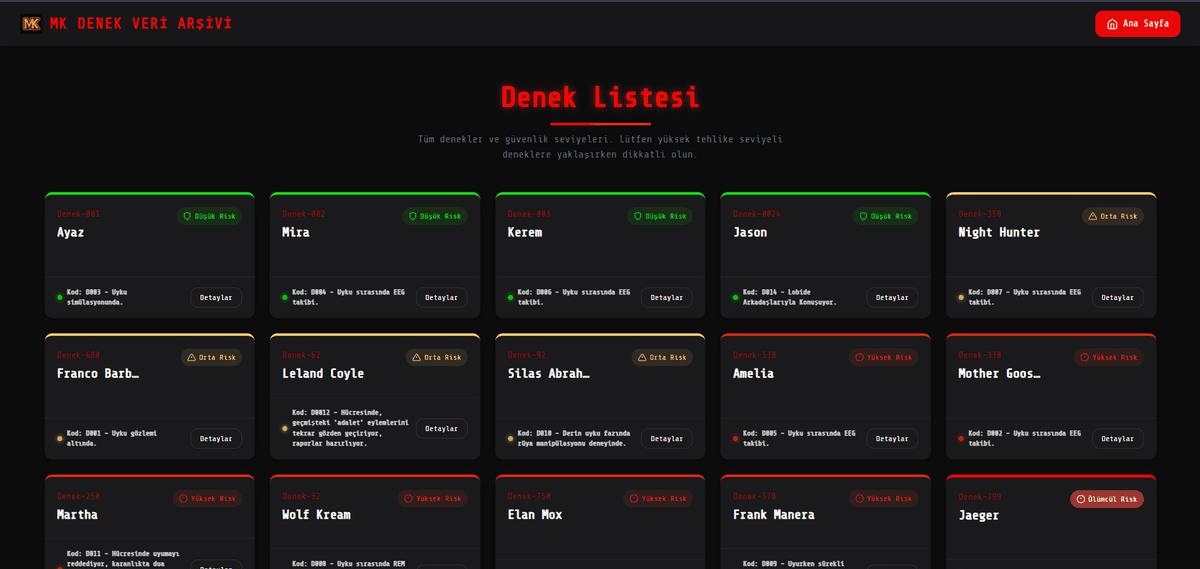
Task: Click the alert icon on Amelia's risk badge
Action: pos(860,357)
